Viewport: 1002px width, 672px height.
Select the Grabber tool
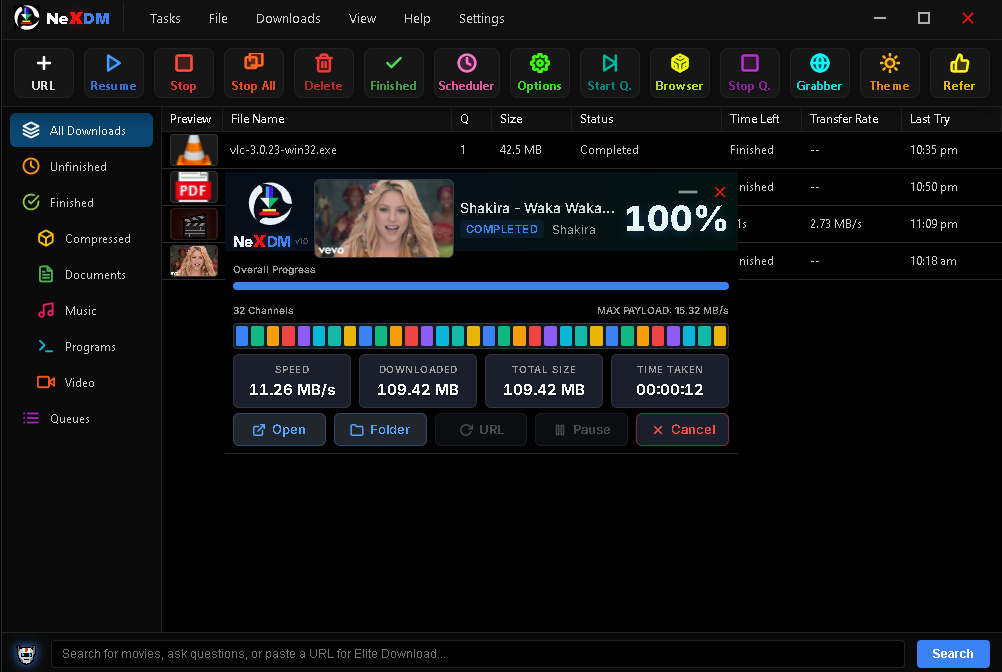(819, 72)
